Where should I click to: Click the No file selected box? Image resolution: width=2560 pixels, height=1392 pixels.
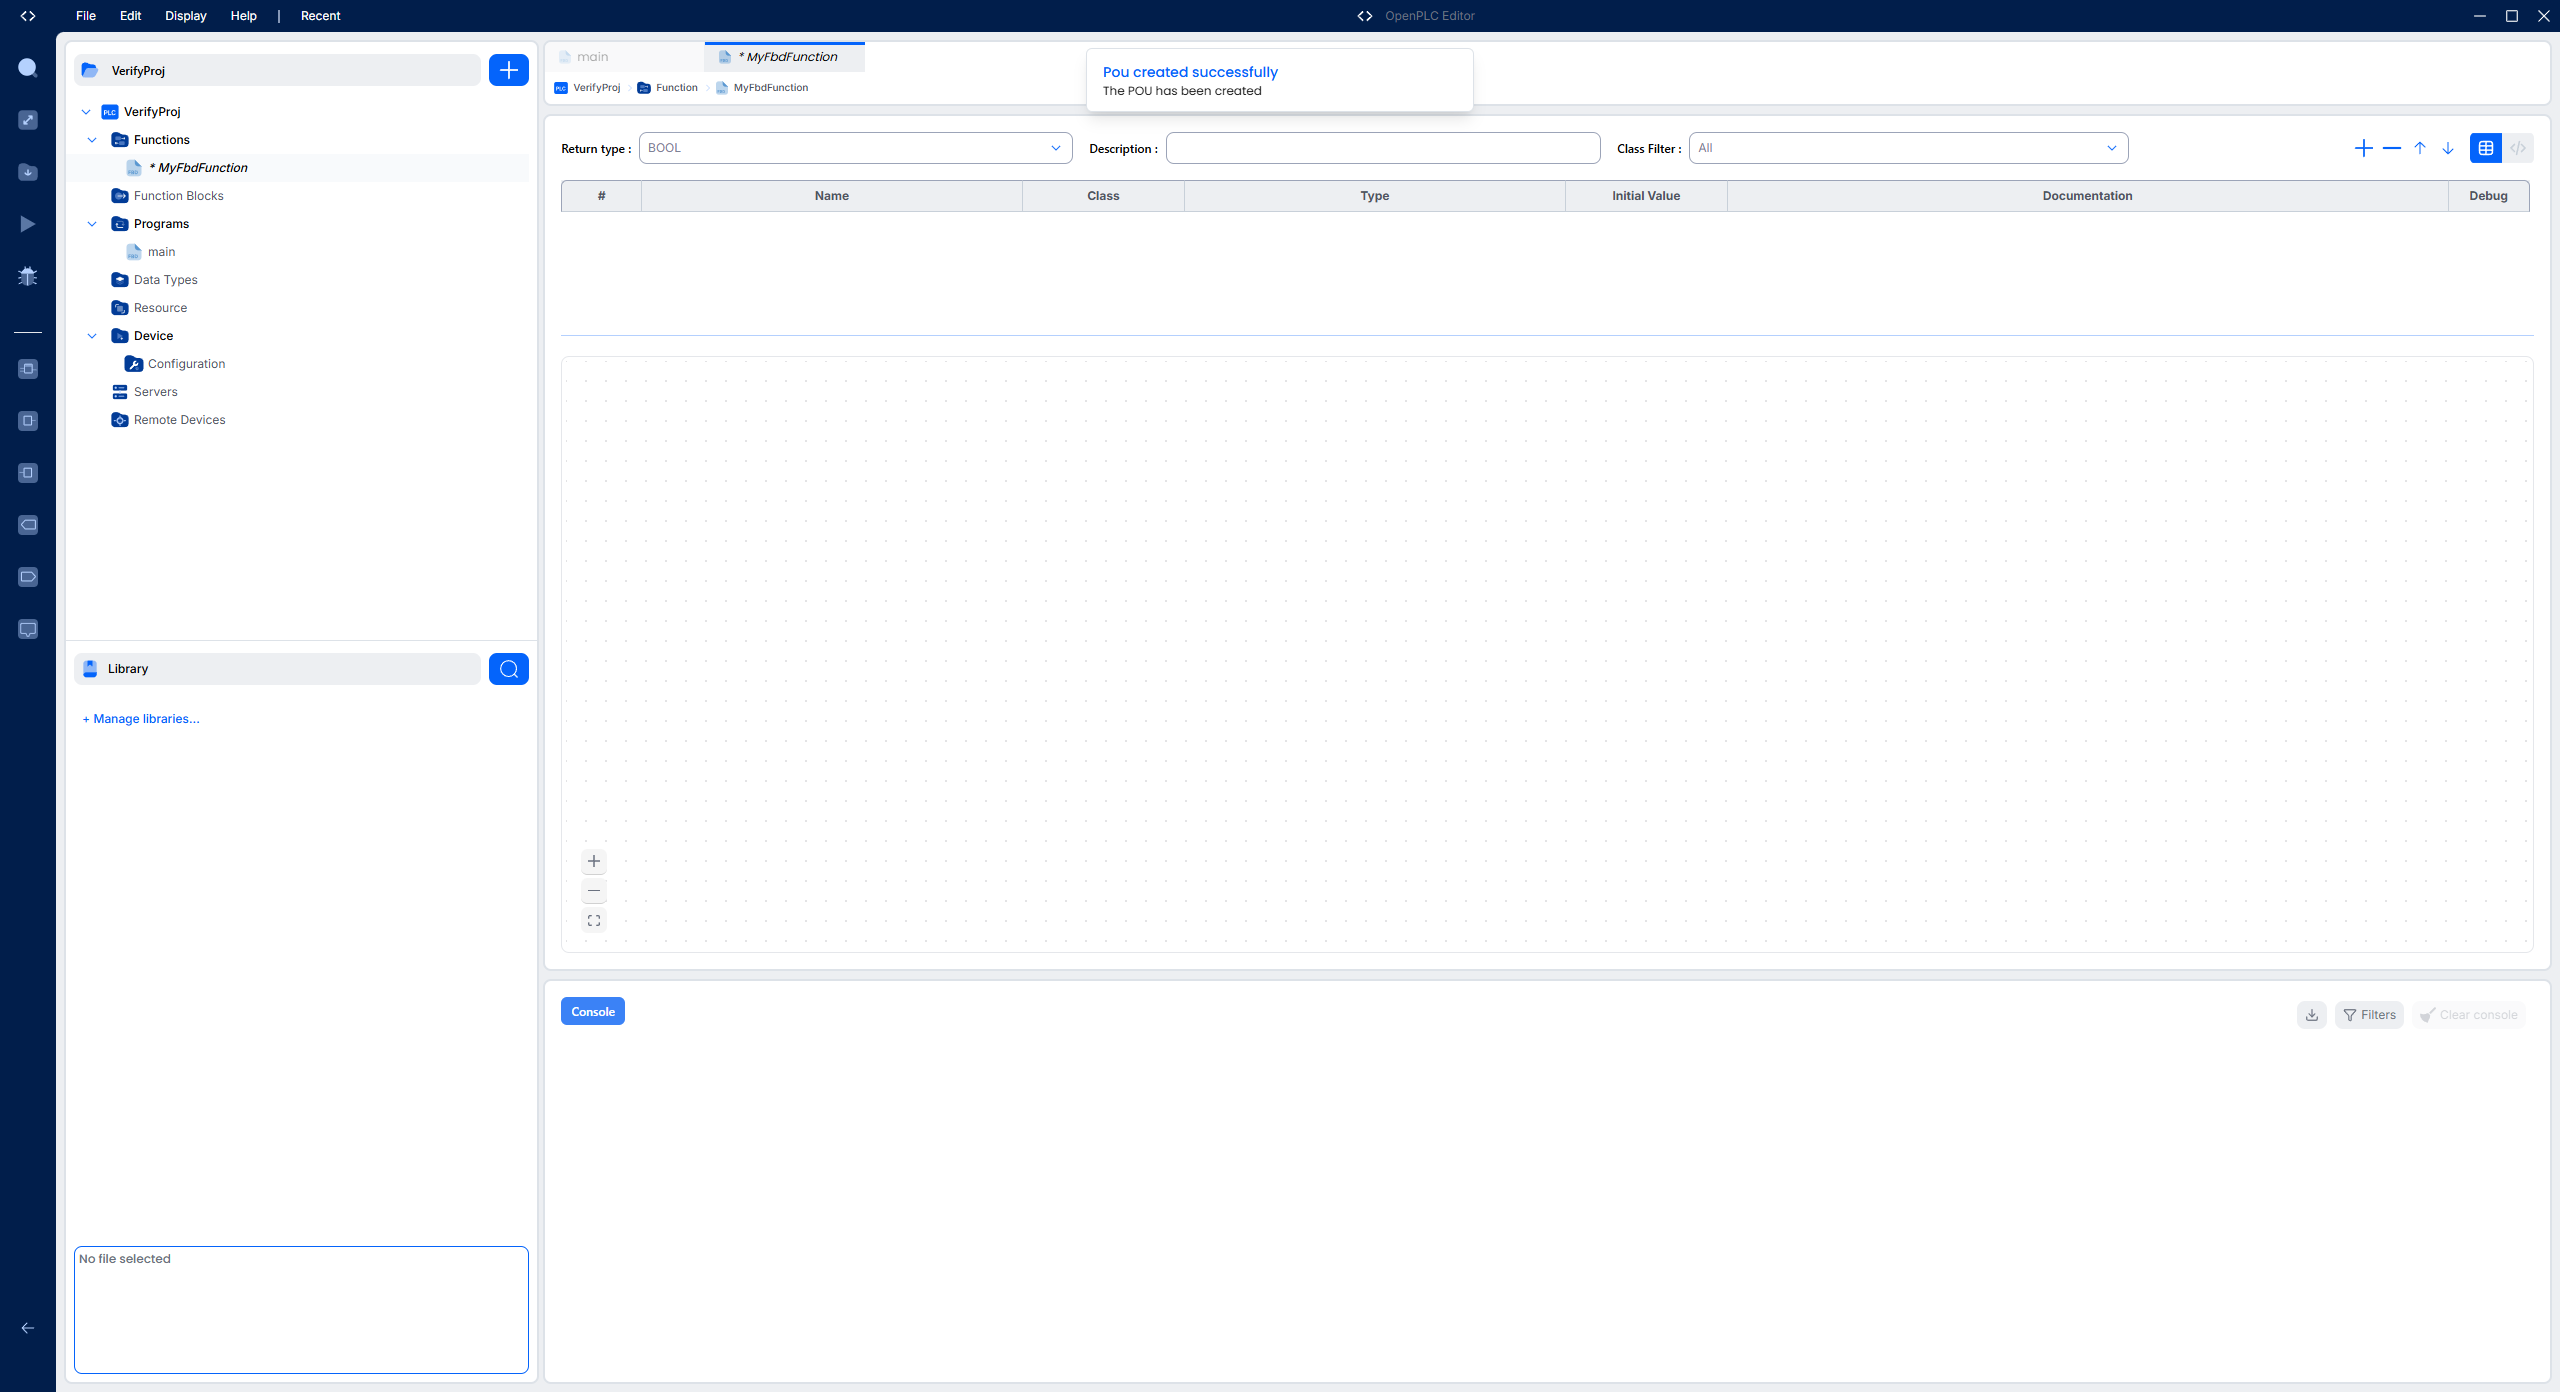click(x=301, y=1310)
